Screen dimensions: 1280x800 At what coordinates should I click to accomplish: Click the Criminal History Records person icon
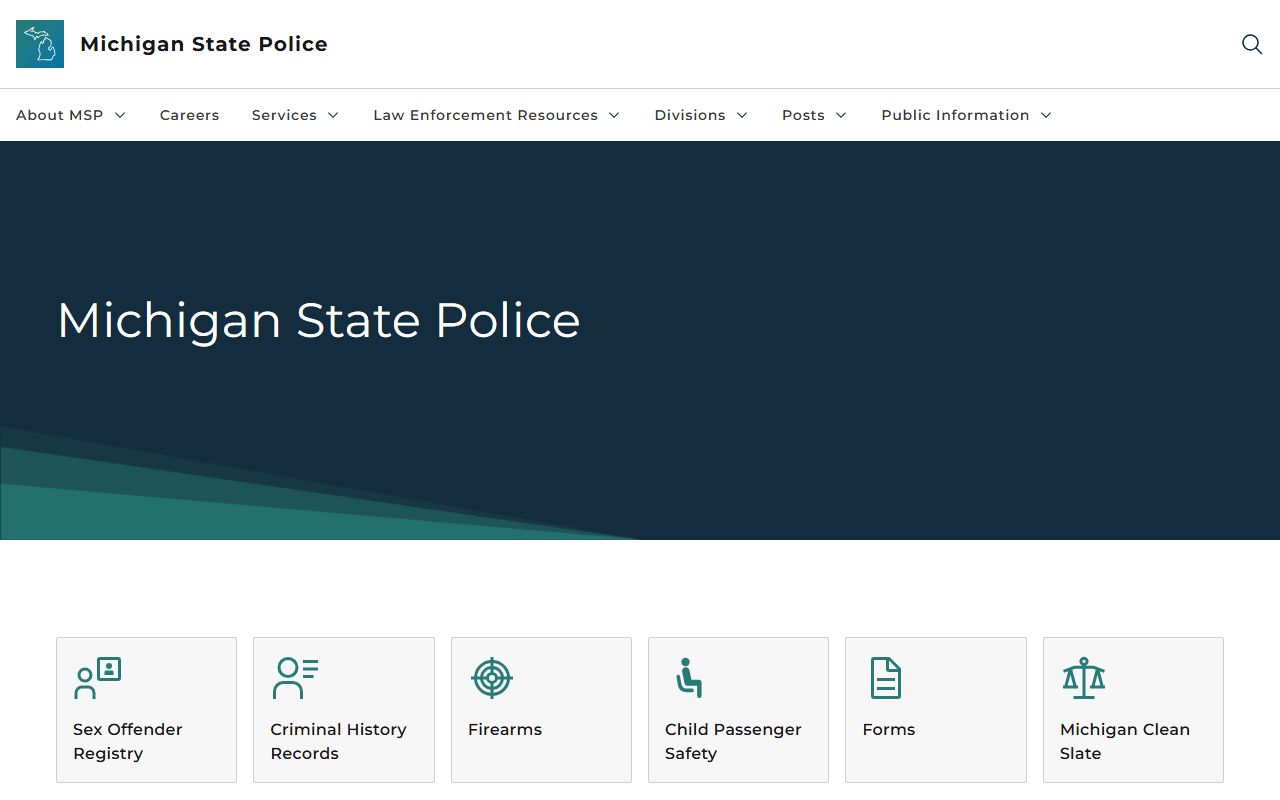(x=295, y=678)
